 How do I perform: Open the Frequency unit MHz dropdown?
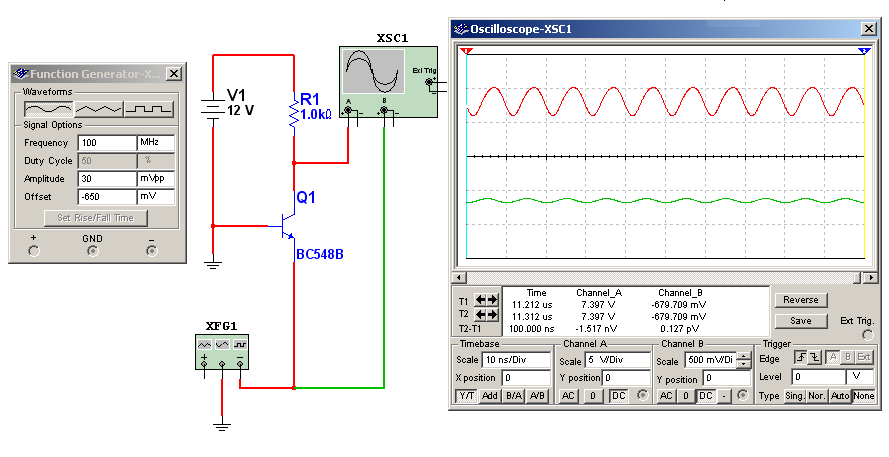point(156,143)
